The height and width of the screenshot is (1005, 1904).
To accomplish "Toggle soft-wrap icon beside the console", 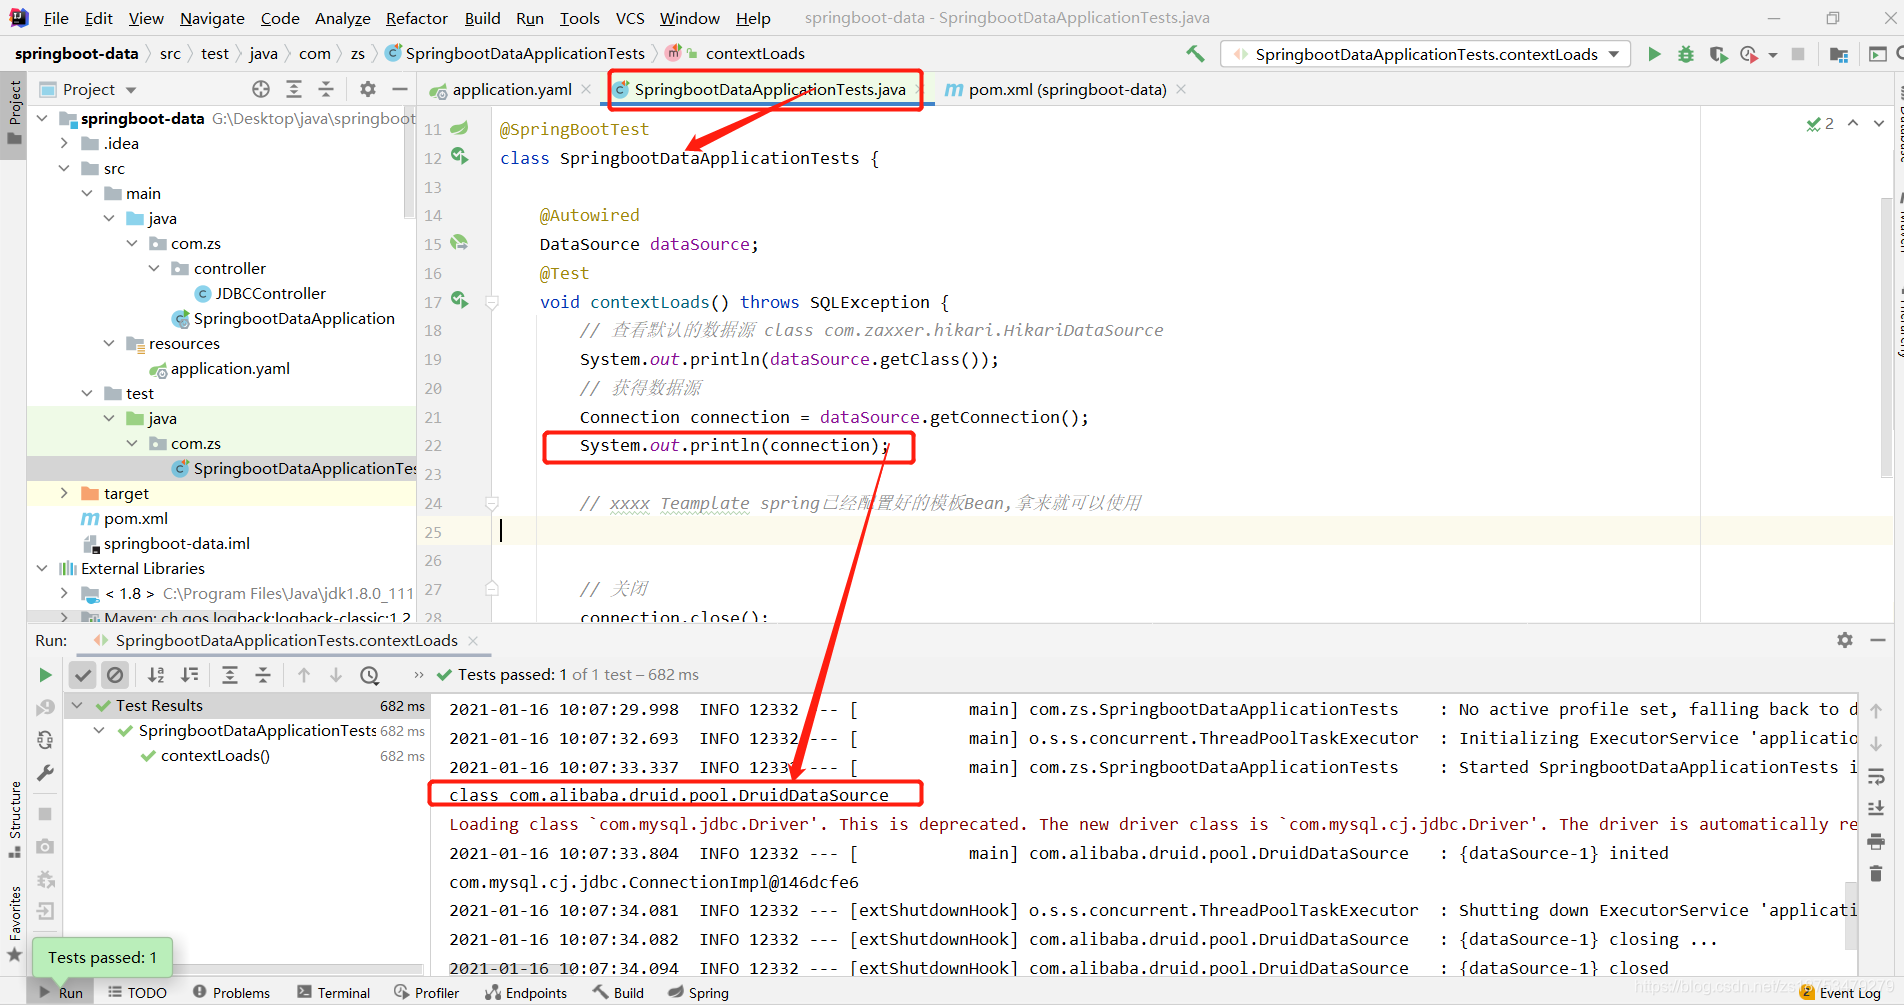I will coord(1876,776).
